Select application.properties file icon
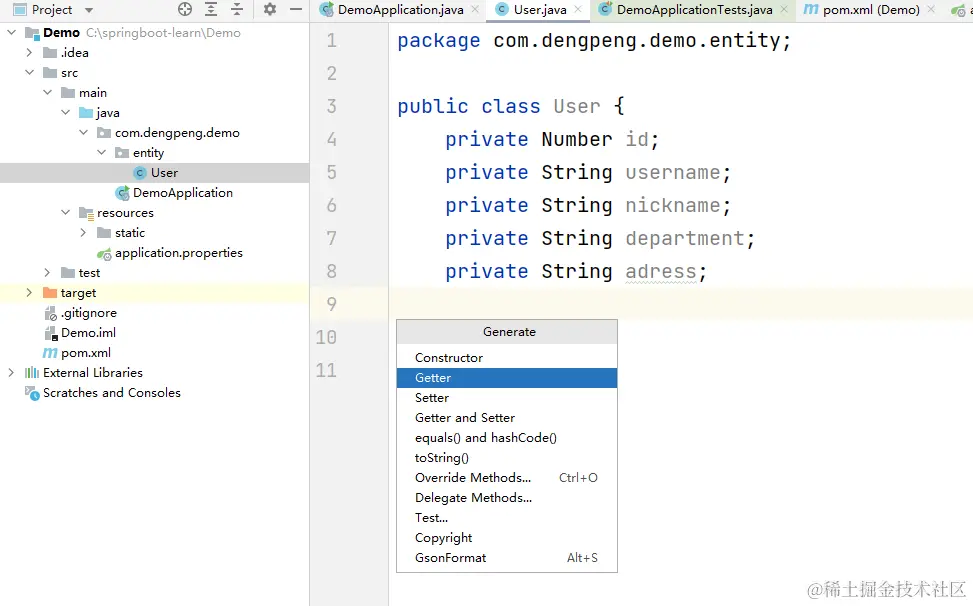The width and height of the screenshot is (973, 606). click(104, 253)
